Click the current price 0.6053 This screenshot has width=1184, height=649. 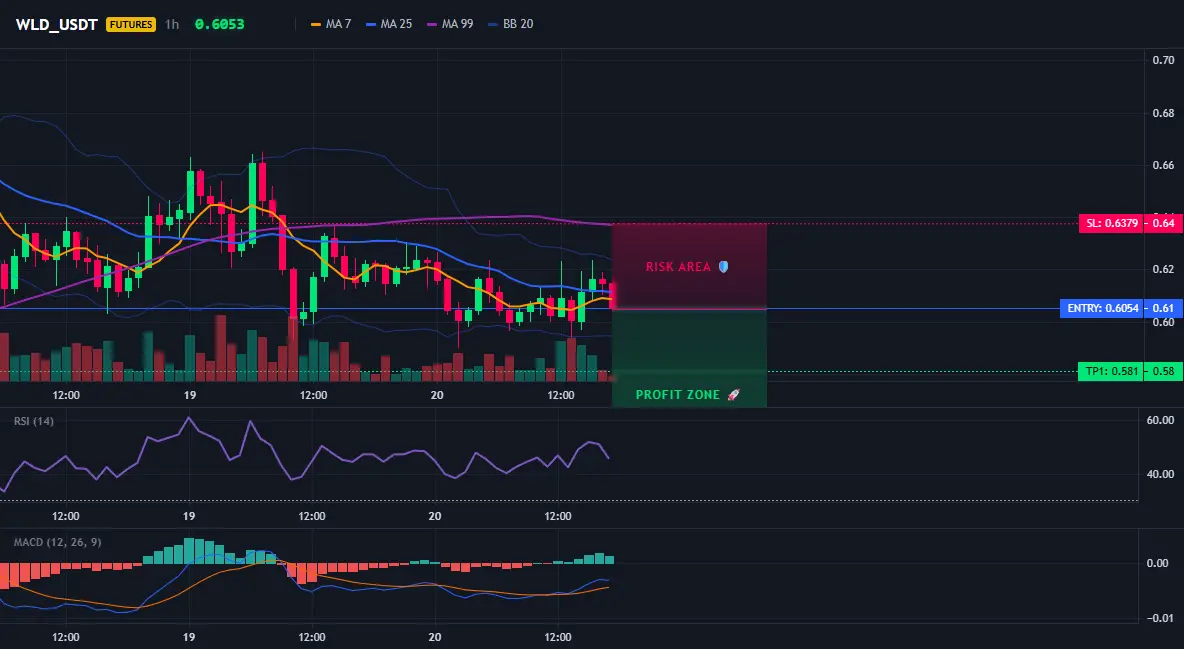(220, 24)
